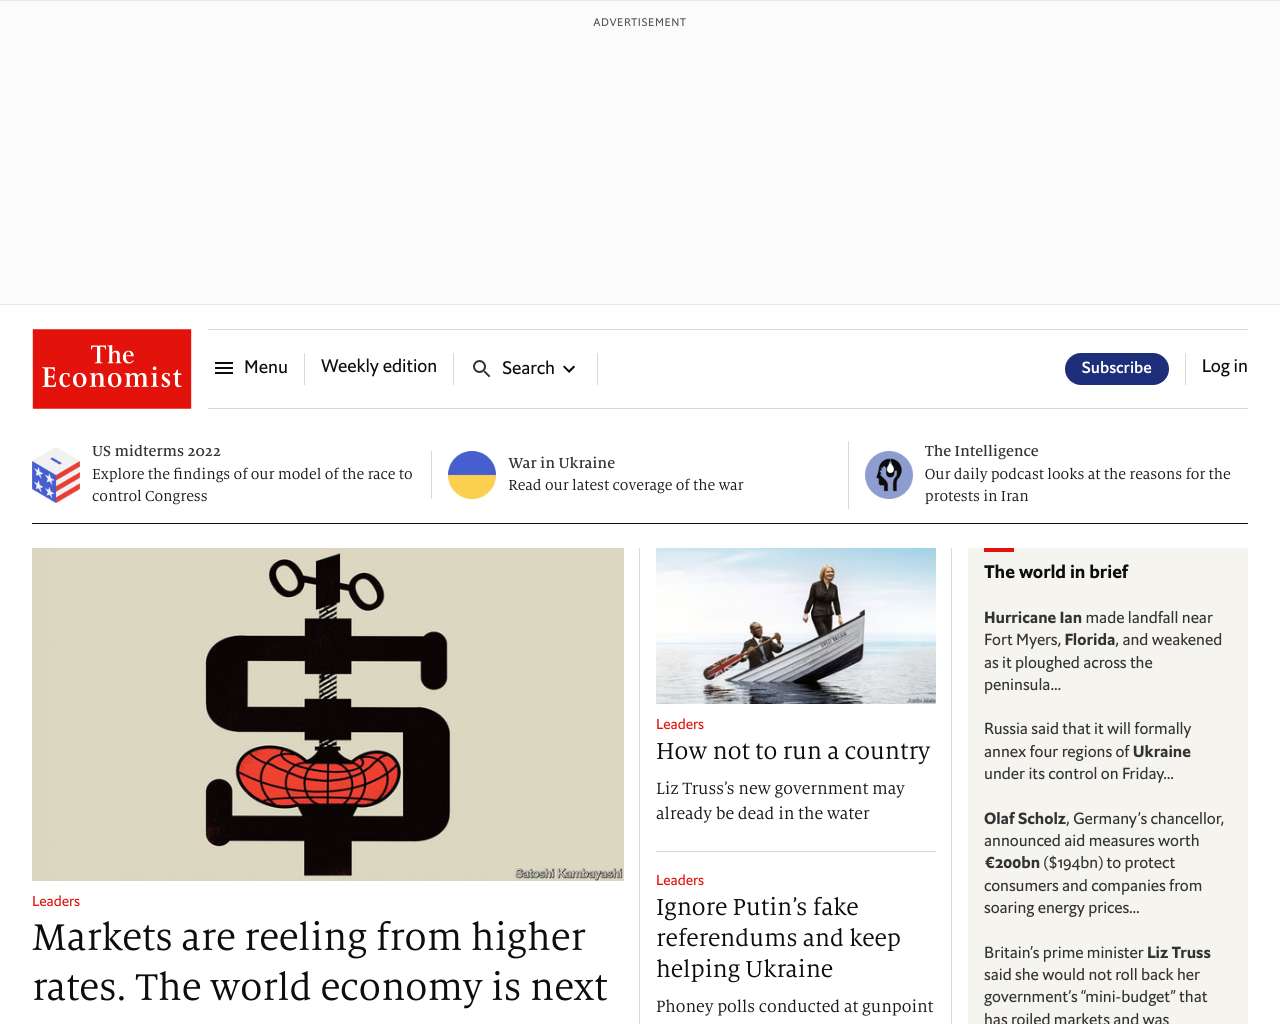The width and height of the screenshot is (1280, 1024).
Task: Open 'The world in brief' heading
Action: 1056,572
